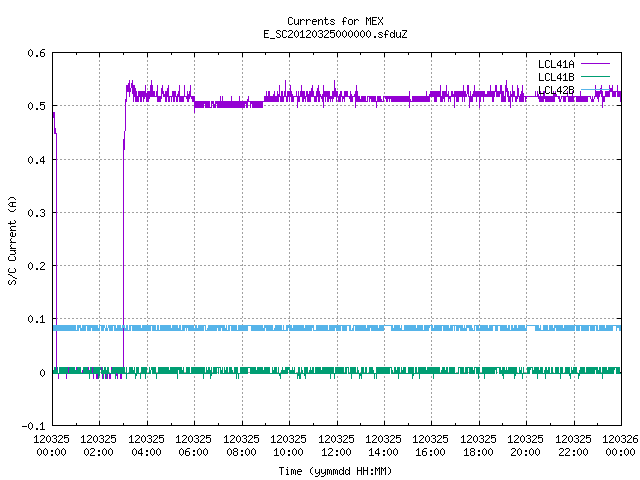Click the 120326 date label at axis end
The height and width of the screenshot is (480, 640).
(620, 439)
